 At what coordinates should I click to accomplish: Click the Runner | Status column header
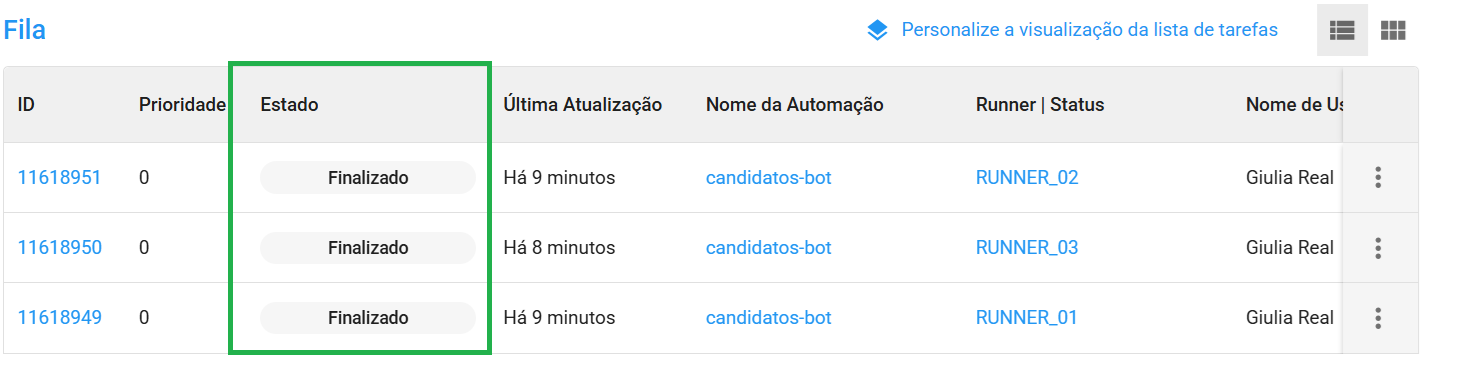pyautogui.click(x=1040, y=105)
